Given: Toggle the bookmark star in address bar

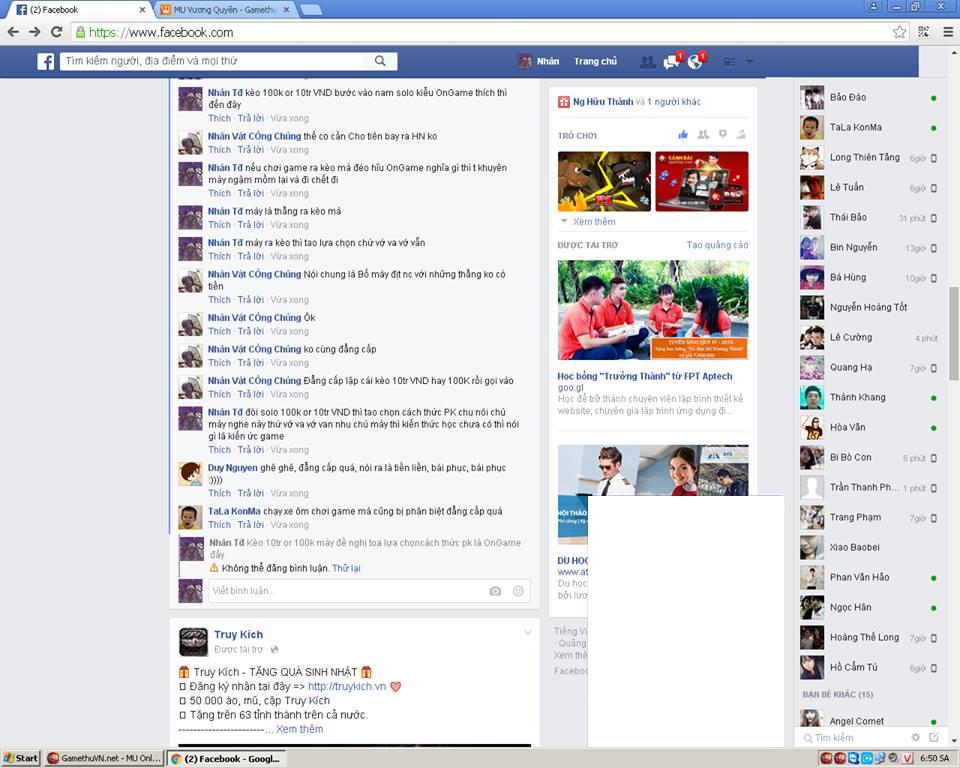Looking at the screenshot, I should 899,32.
